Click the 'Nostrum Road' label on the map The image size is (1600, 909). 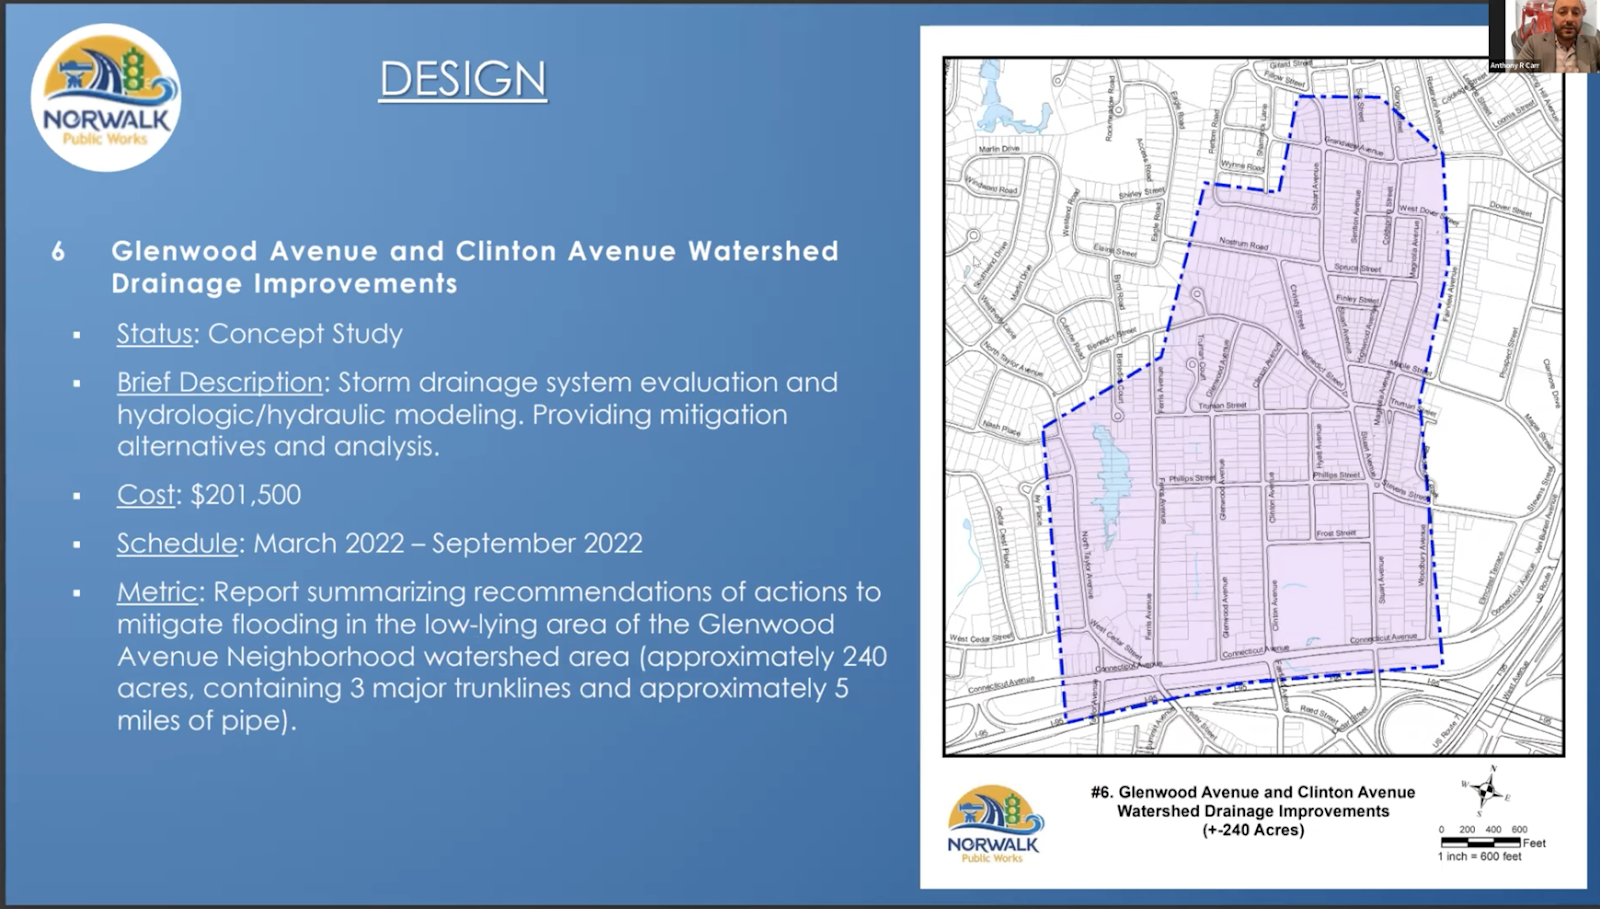click(1244, 243)
